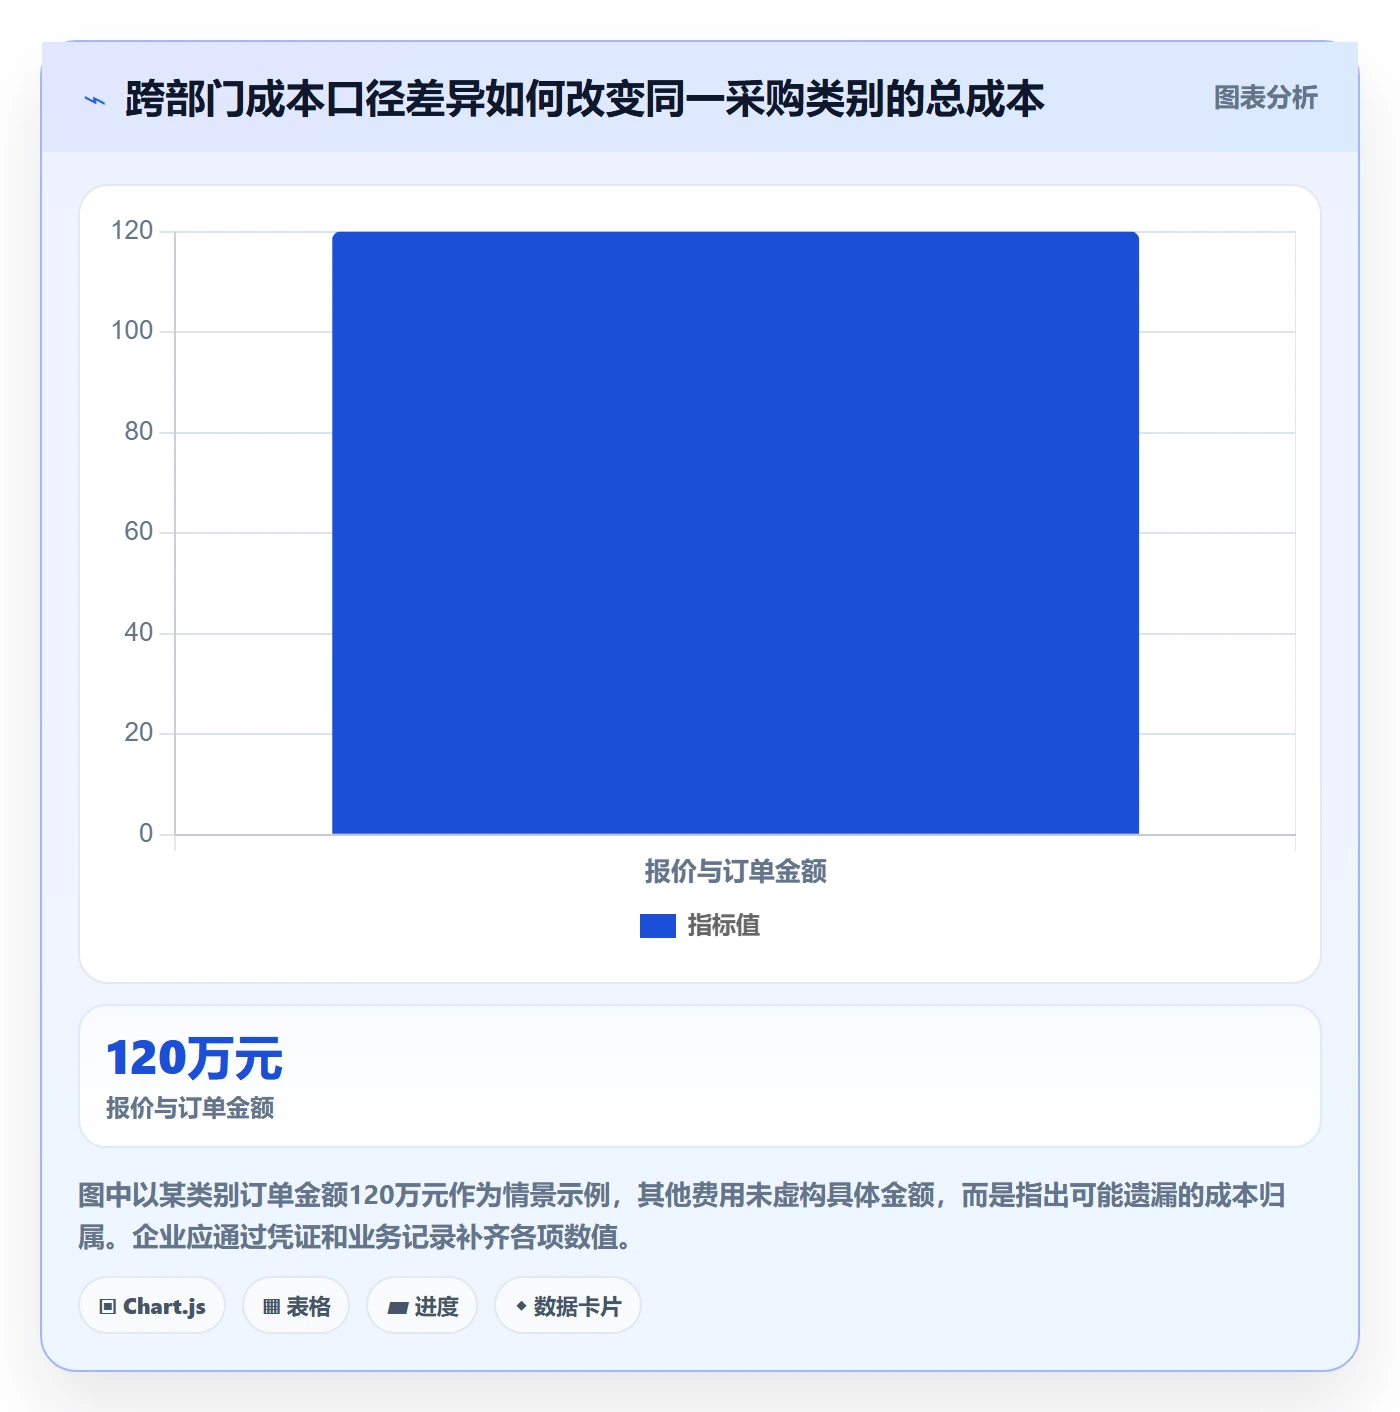Toggle the 指标值 legend color swatch

click(657, 926)
